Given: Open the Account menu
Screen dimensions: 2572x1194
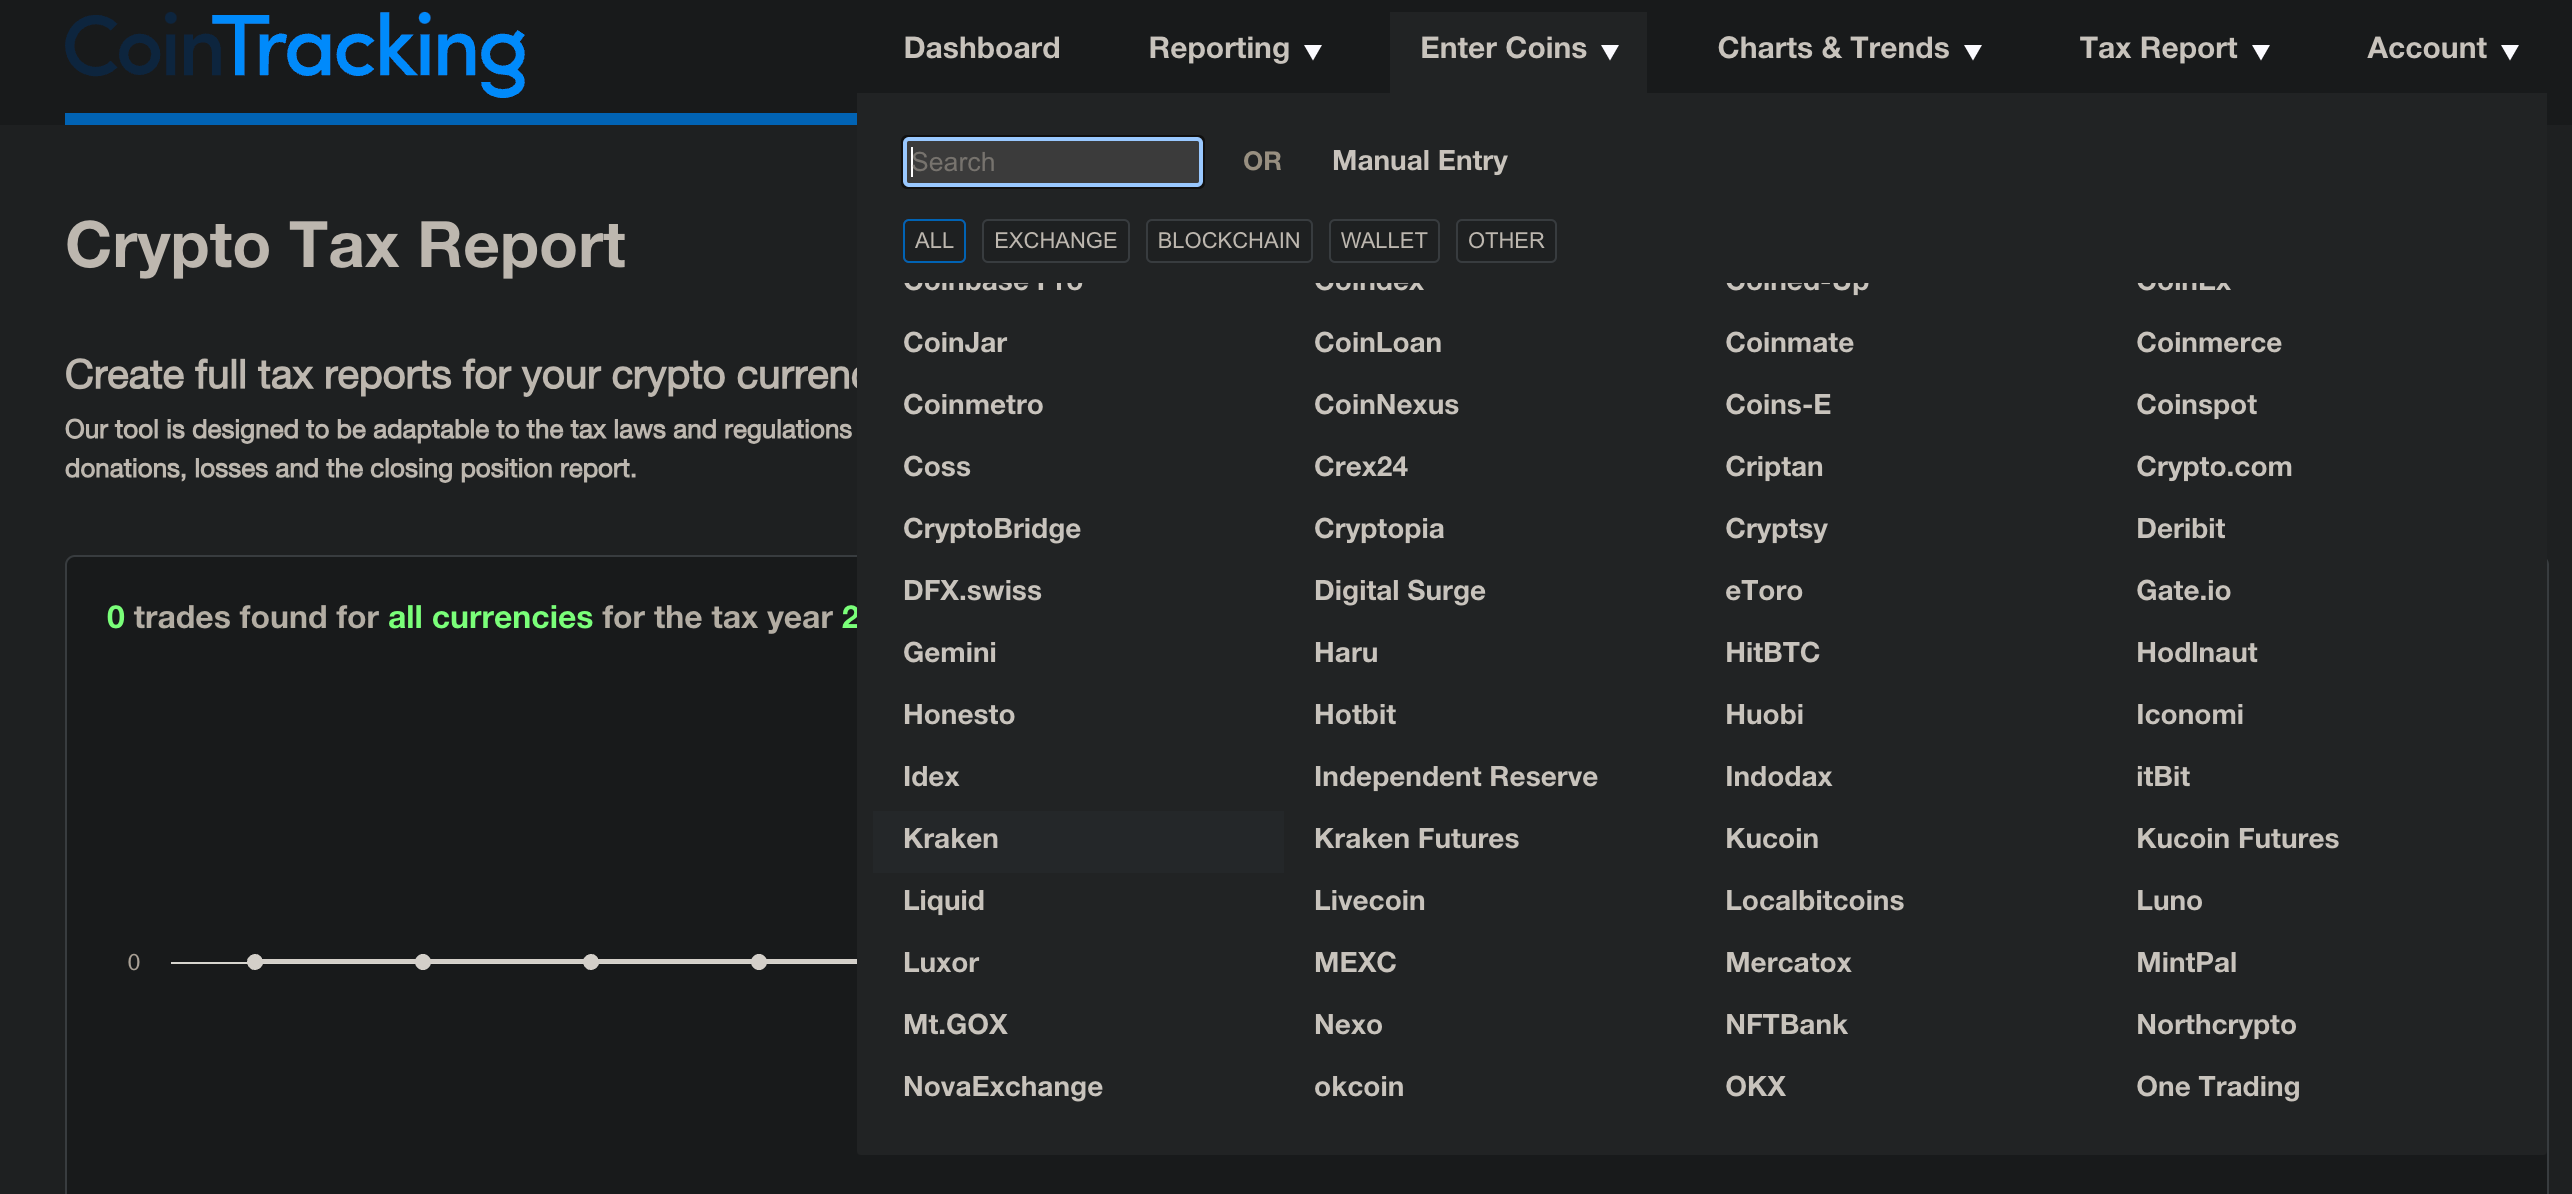Looking at the screenshot, I should 2441,48.
